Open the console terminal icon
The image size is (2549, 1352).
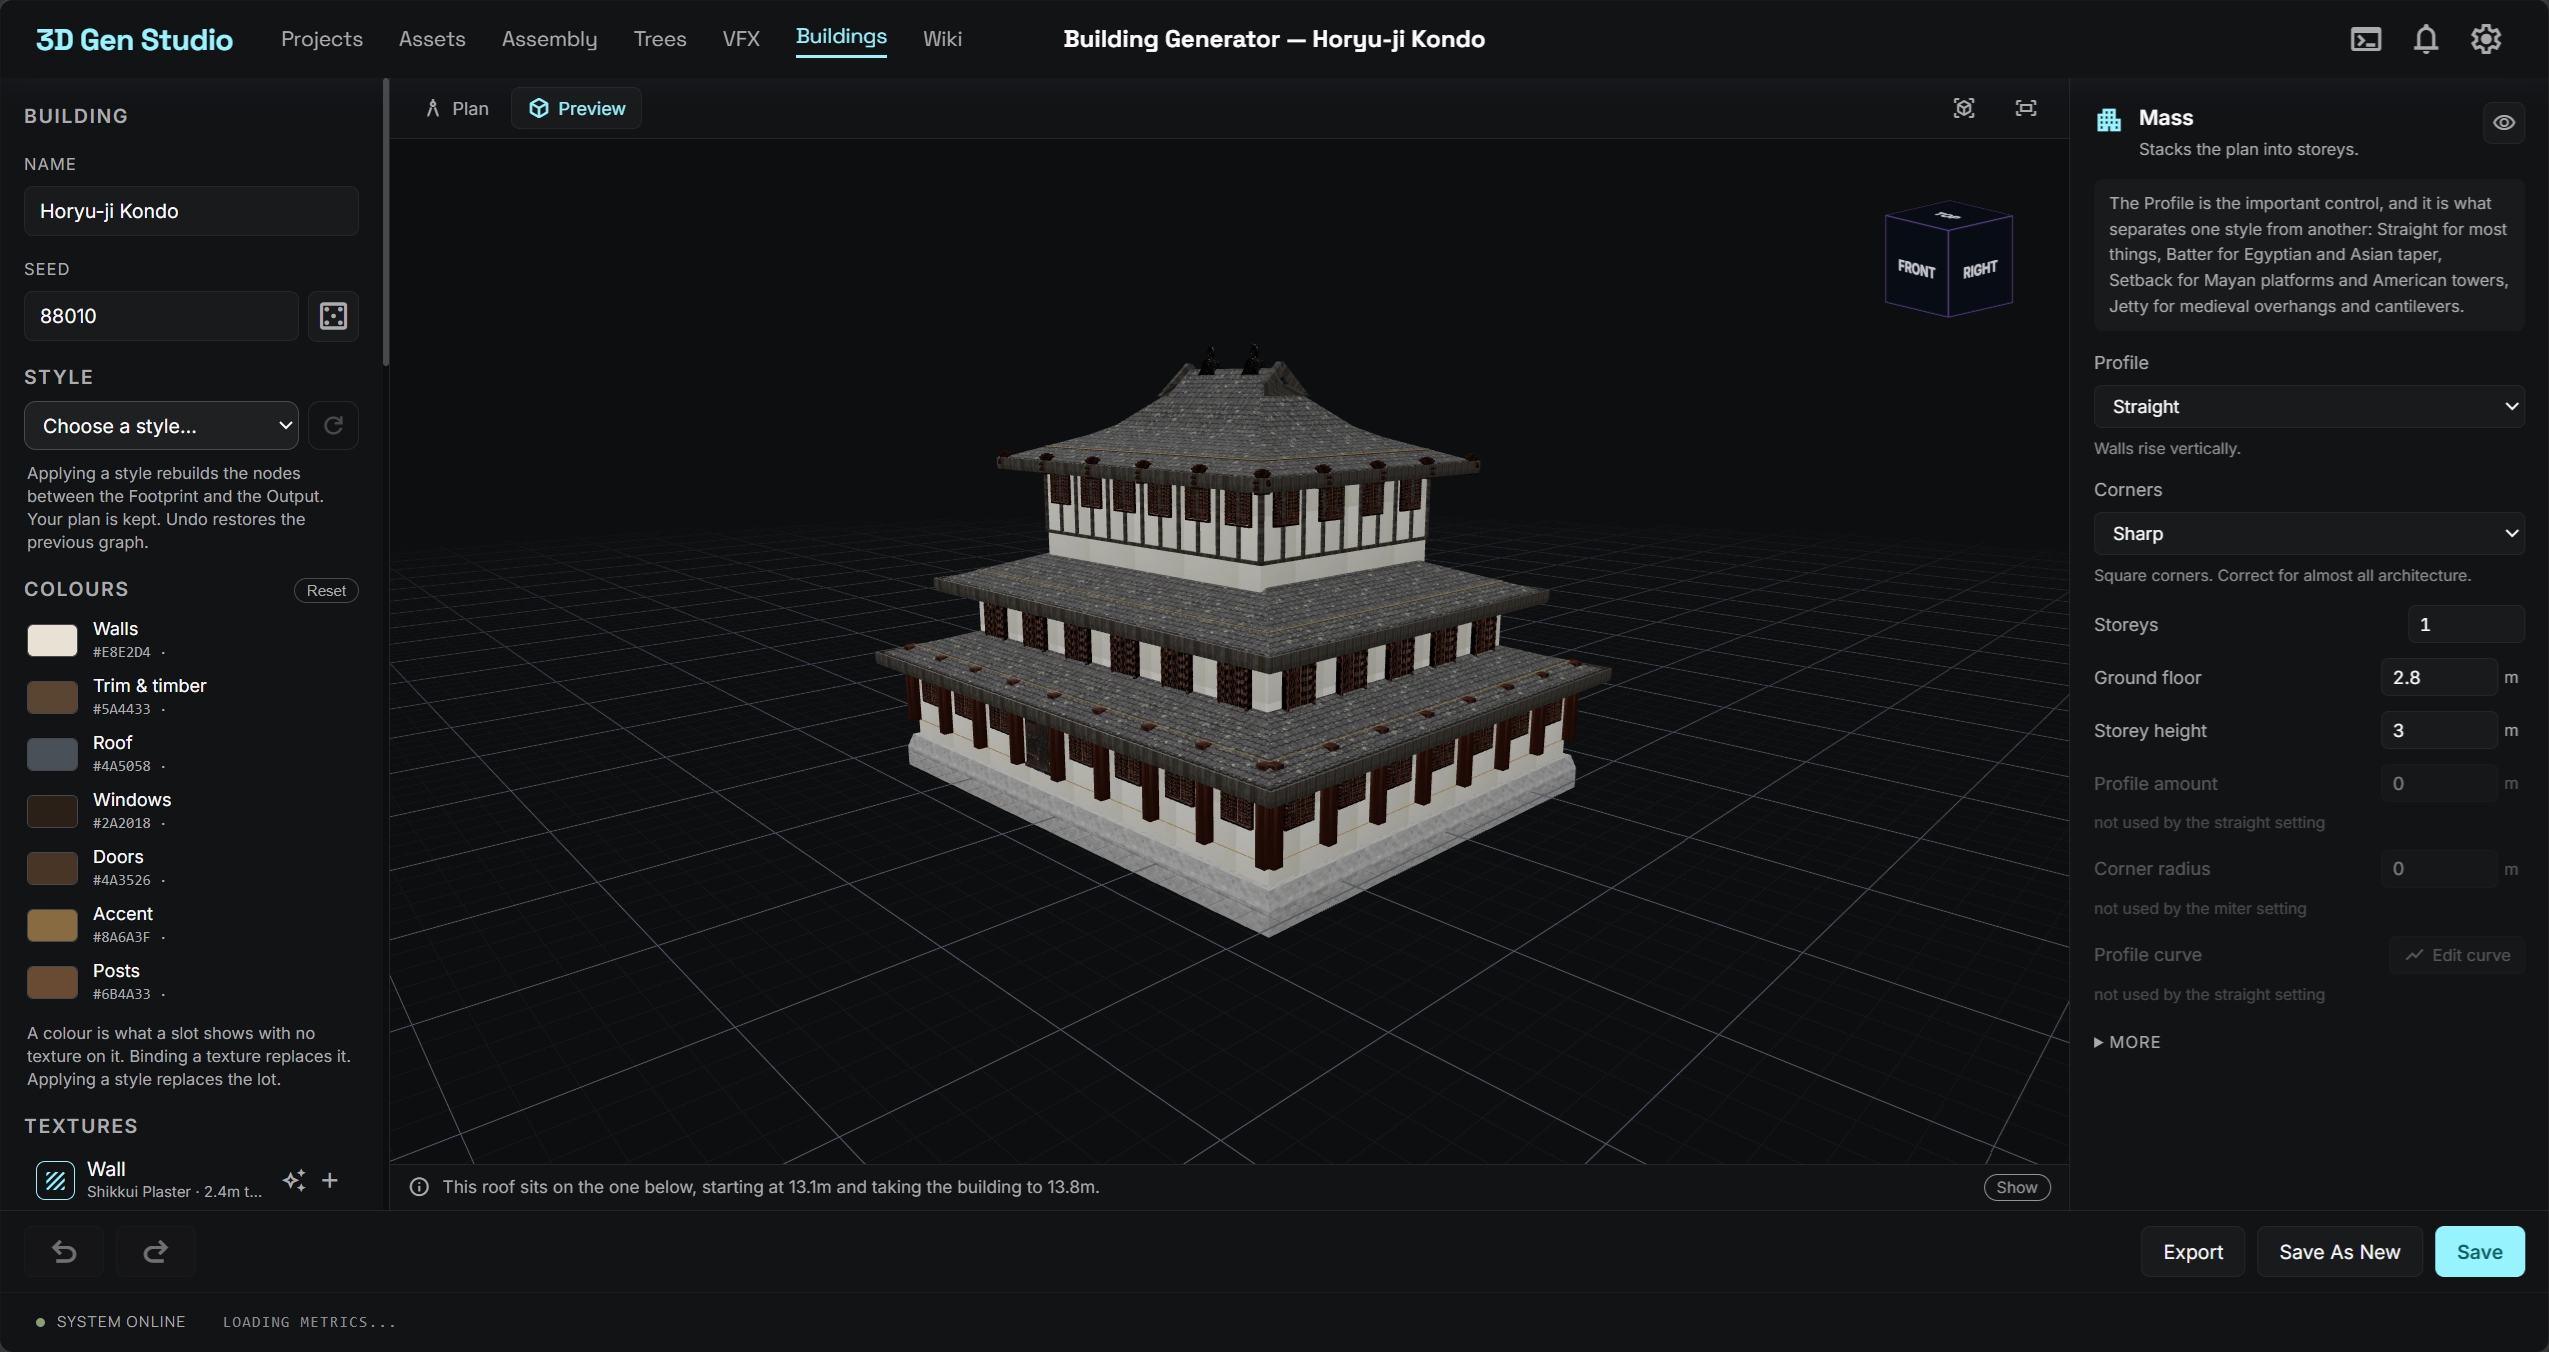(x=2365, y=39)
